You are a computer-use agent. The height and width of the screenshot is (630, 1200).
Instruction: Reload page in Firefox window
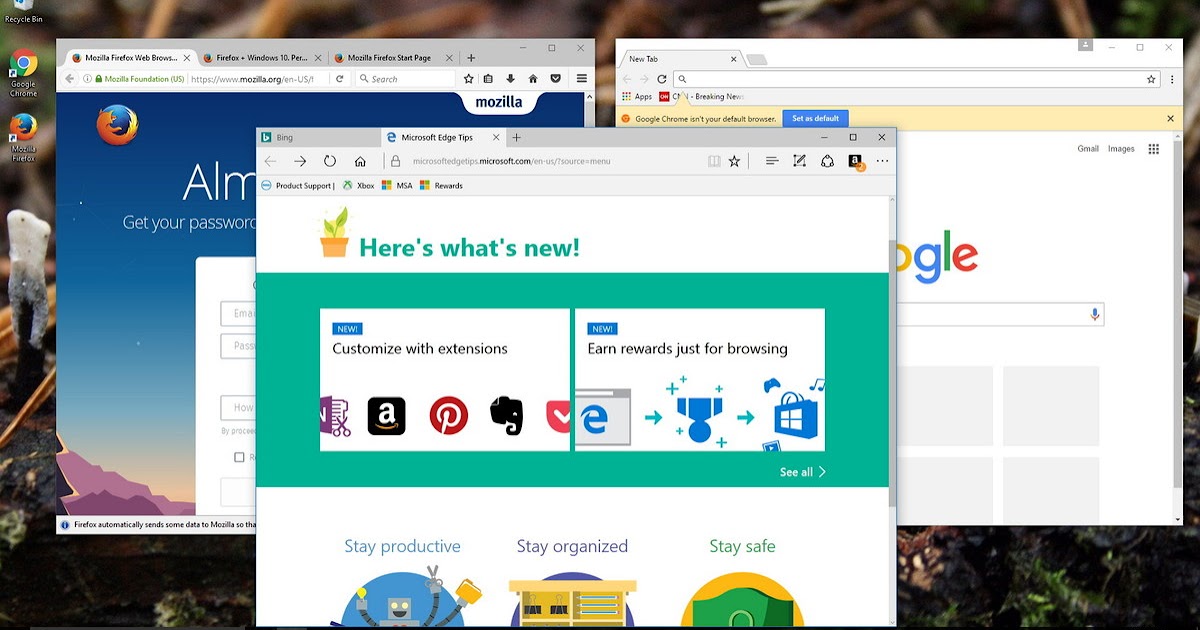[340, 79]
